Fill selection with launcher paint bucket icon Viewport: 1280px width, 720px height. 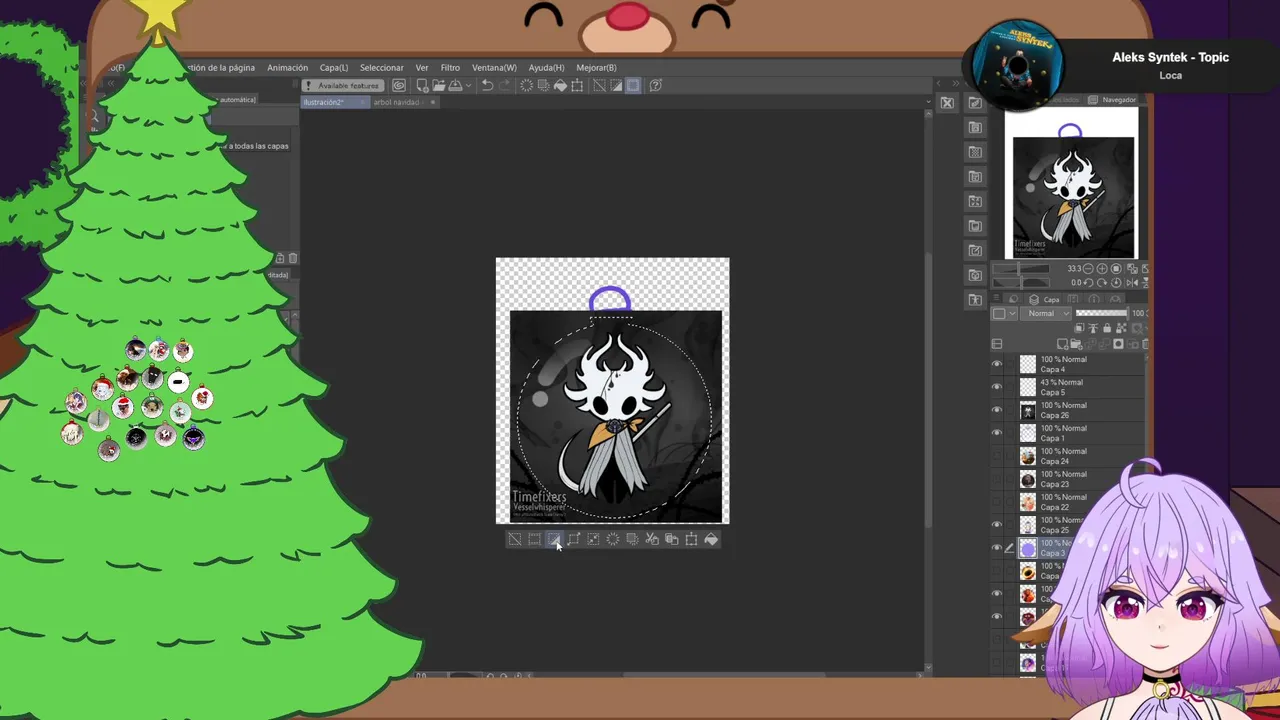[x=711, y=539]
